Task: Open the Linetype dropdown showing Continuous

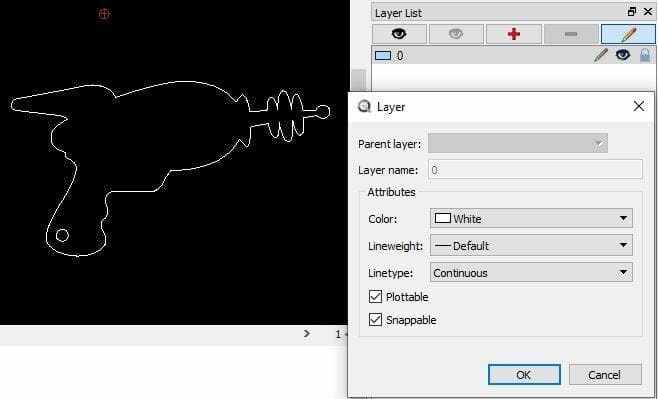Action: click(531, 272)
